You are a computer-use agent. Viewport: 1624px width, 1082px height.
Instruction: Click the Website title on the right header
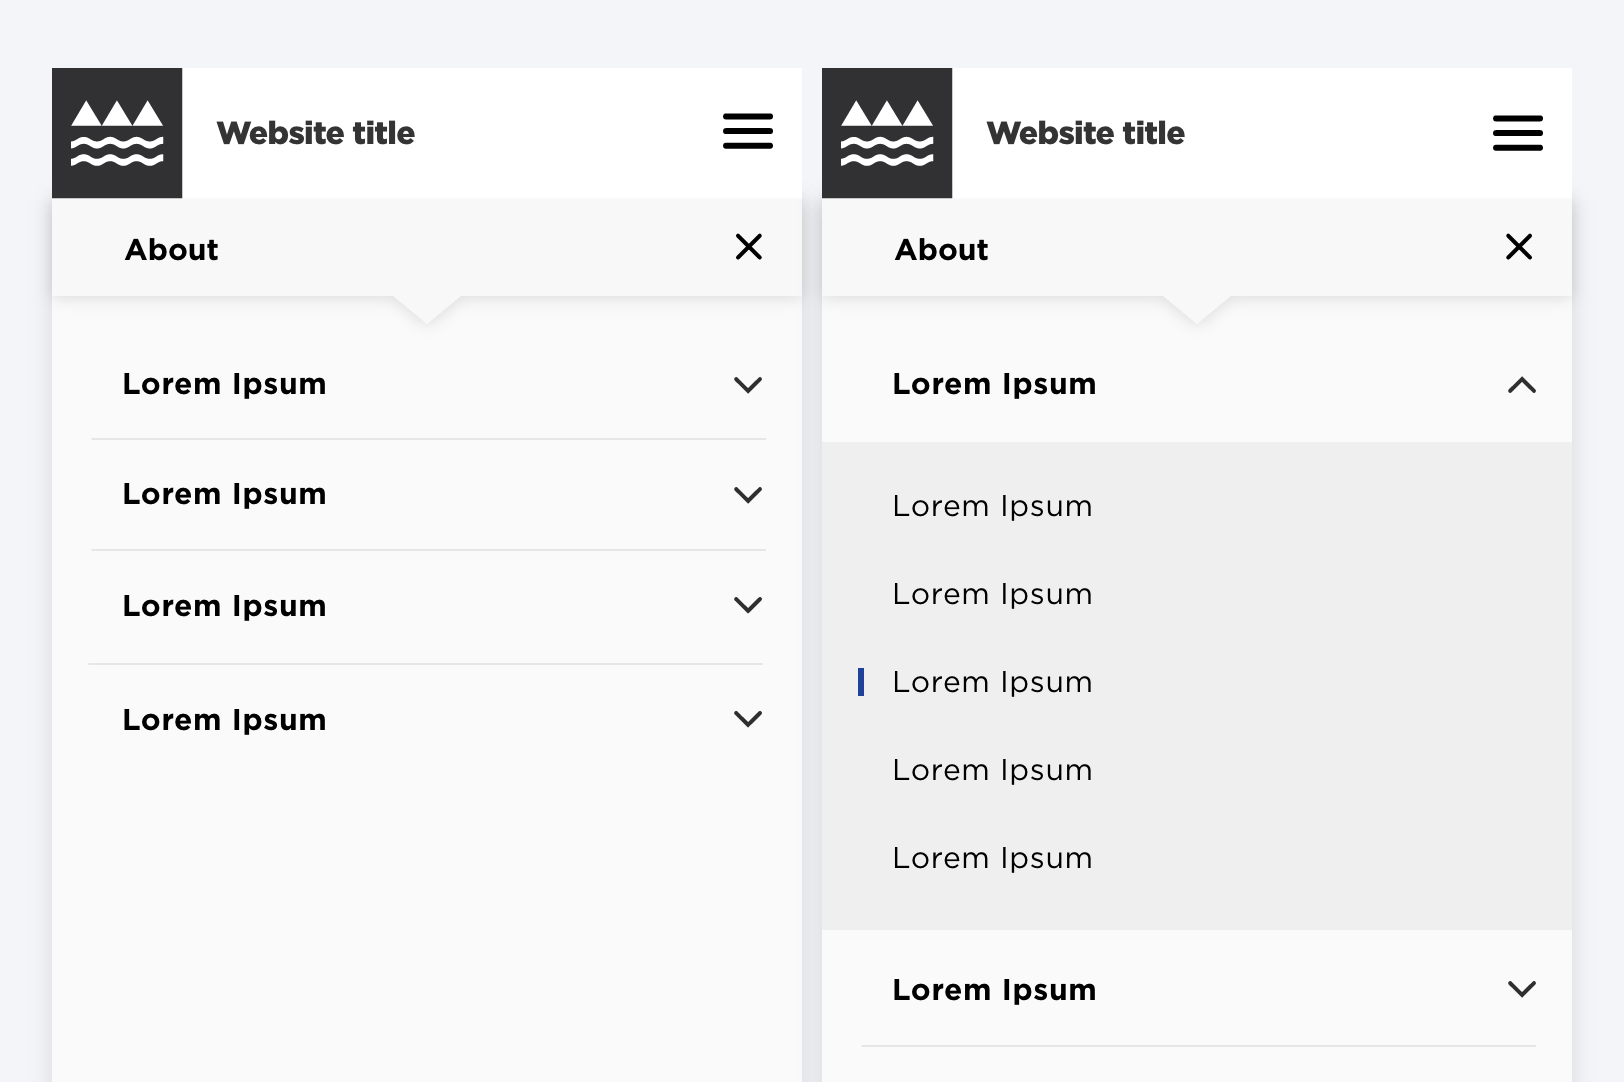[1085, 133]
